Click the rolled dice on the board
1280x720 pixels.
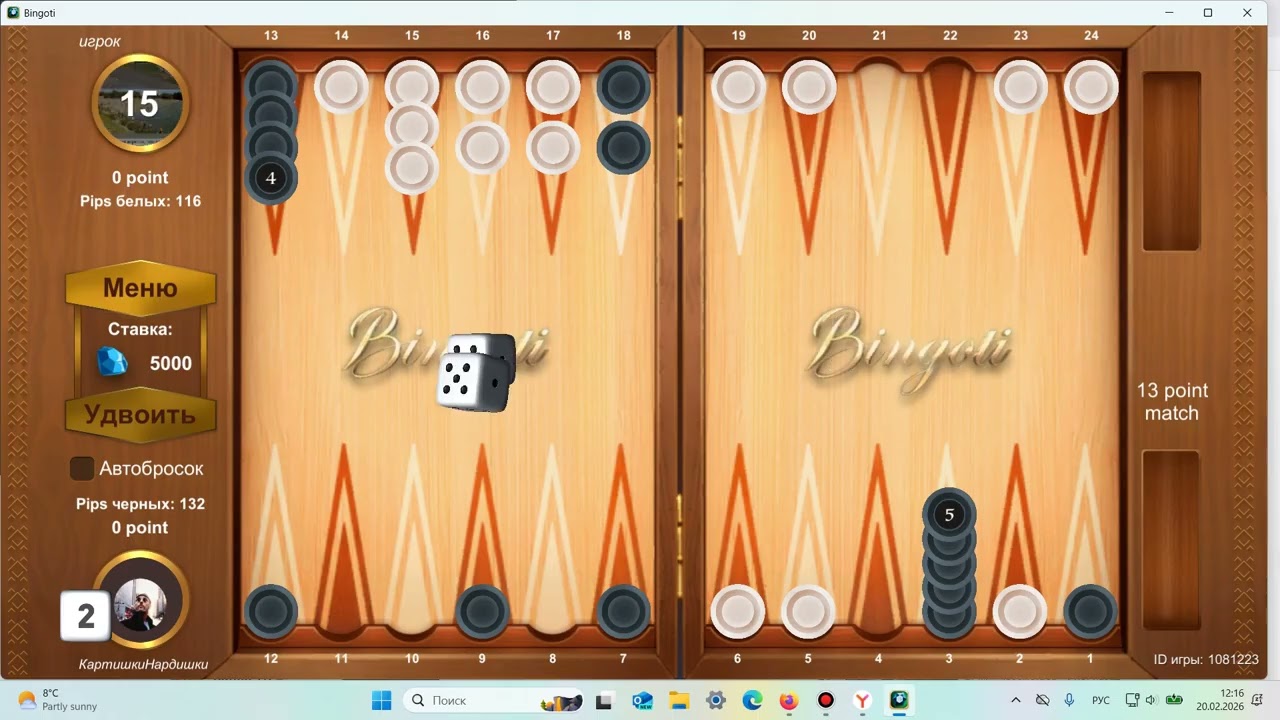coord(475,372)
